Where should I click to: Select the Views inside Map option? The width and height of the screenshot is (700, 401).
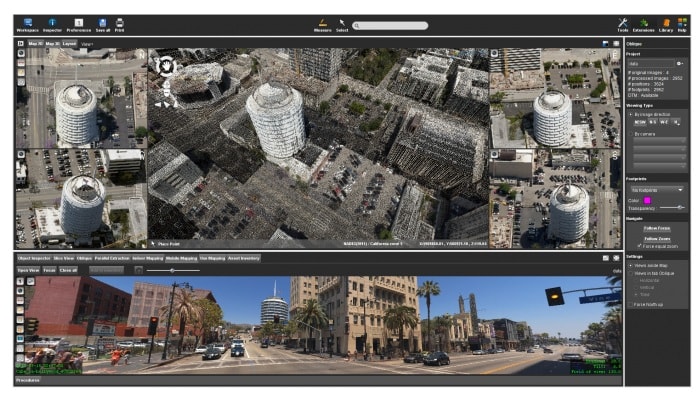pyautogui.click(x=631, y=265)
